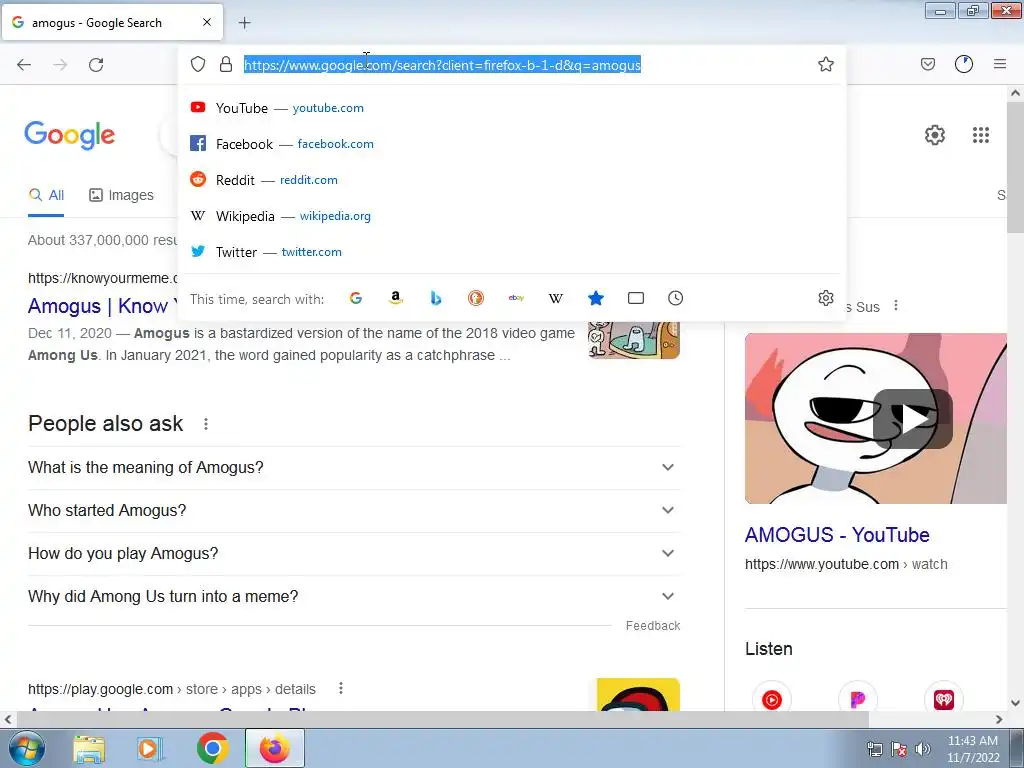This screenshot has height=768, width=1024.
Task: Expand 'How do you play Amogus?'
Action: (354, 554)
